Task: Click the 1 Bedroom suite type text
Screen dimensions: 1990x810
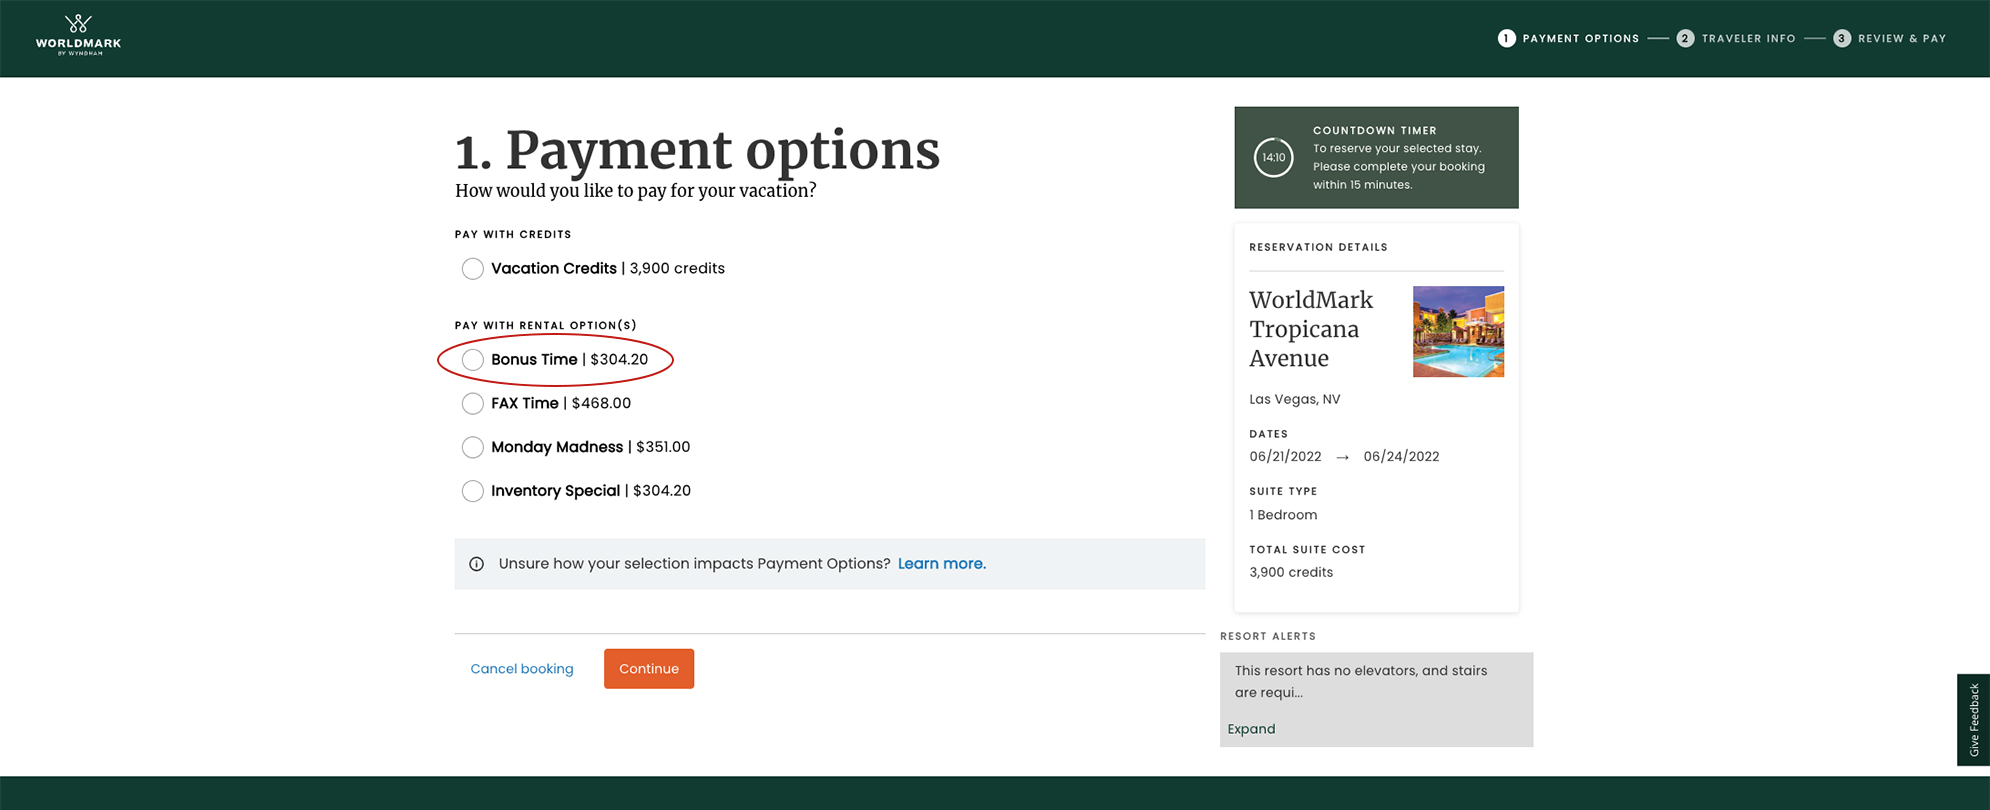Action: tap(1283, 515)
